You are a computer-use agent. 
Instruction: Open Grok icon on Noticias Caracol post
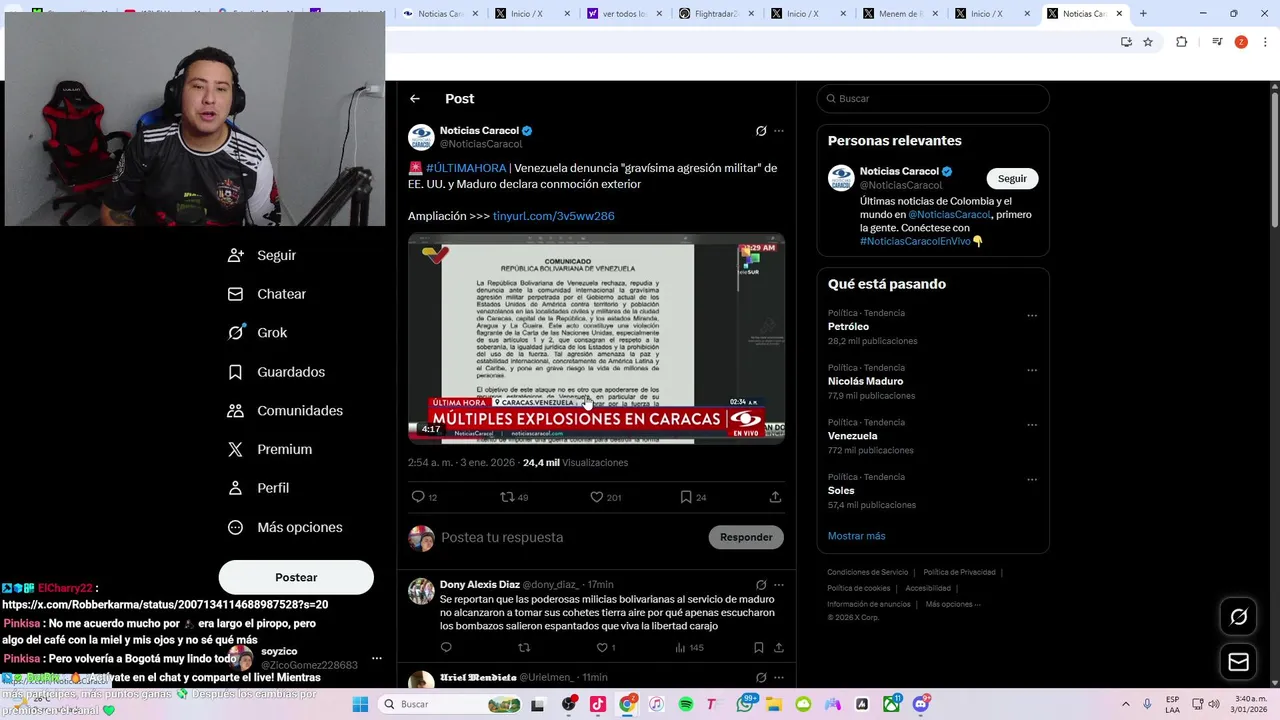(761, 131)
